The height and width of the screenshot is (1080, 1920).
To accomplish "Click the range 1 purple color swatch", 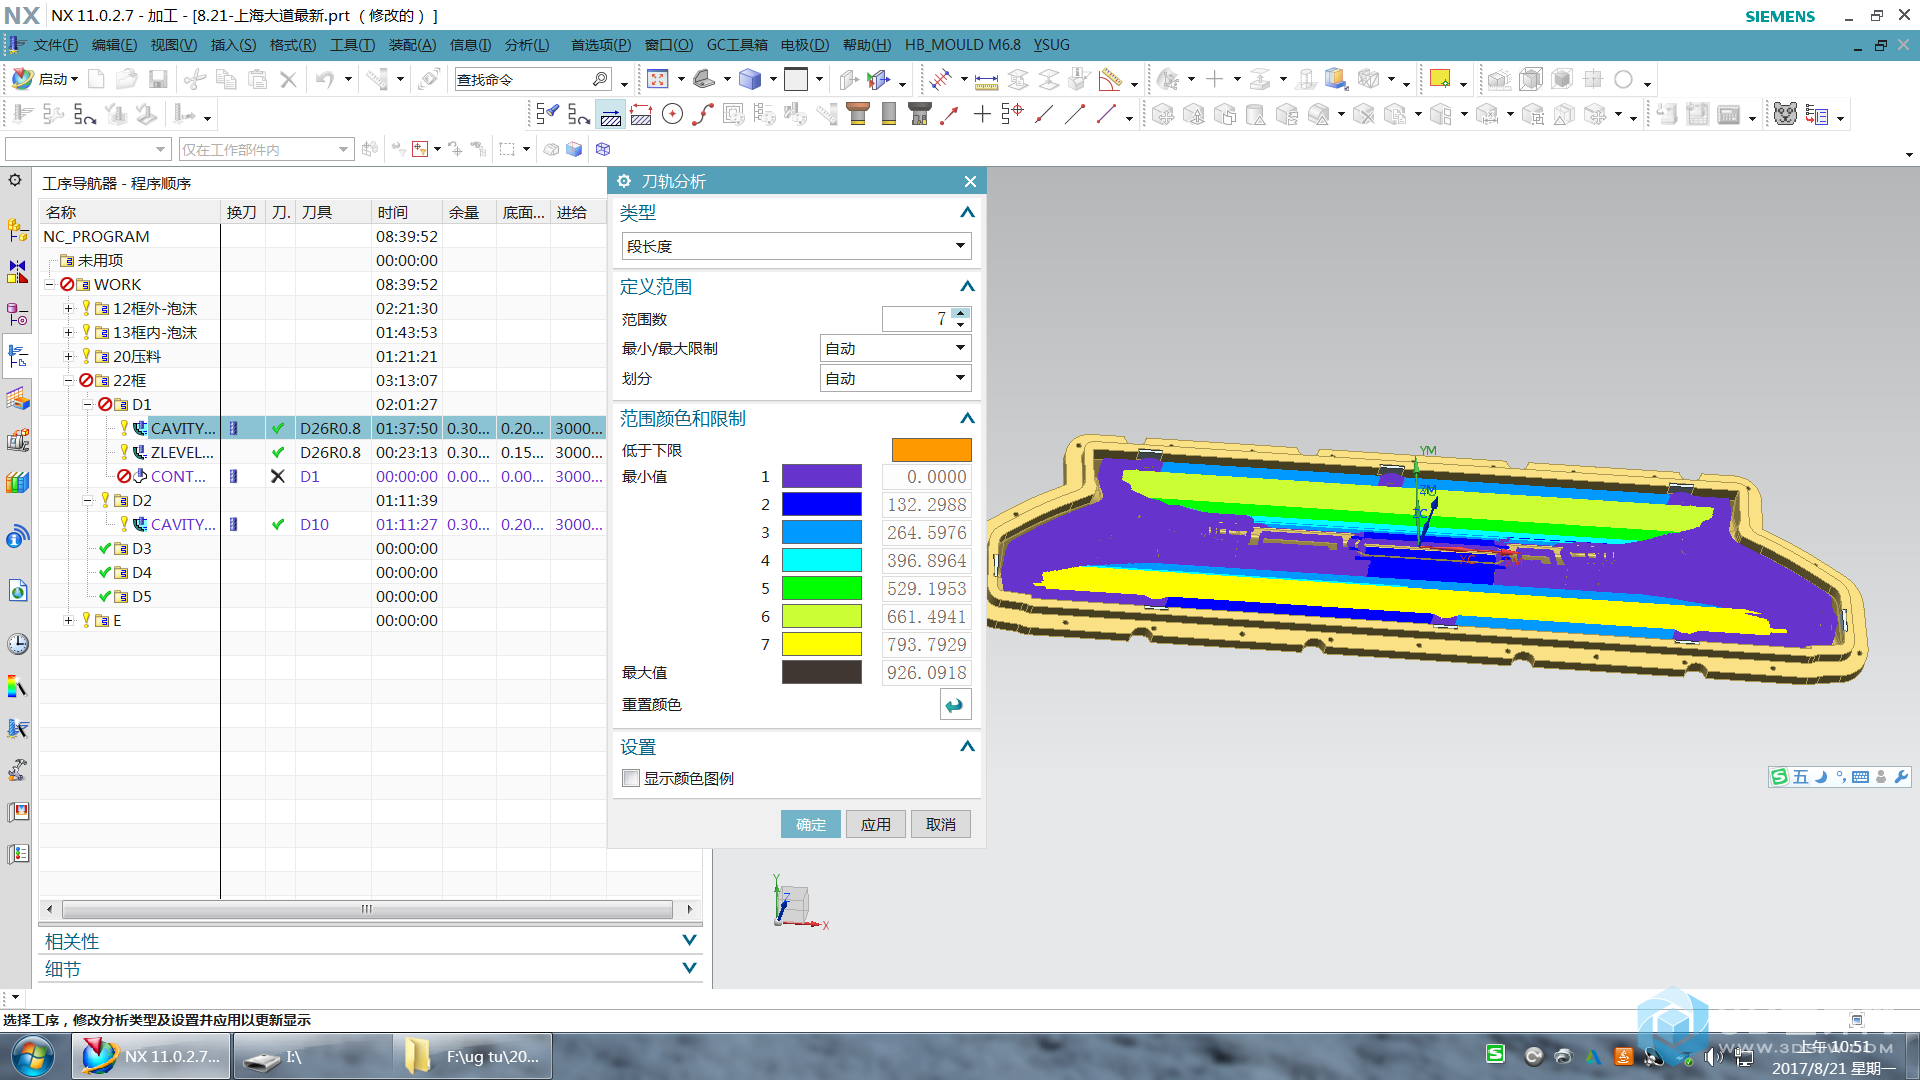I will tap(822, 476).
